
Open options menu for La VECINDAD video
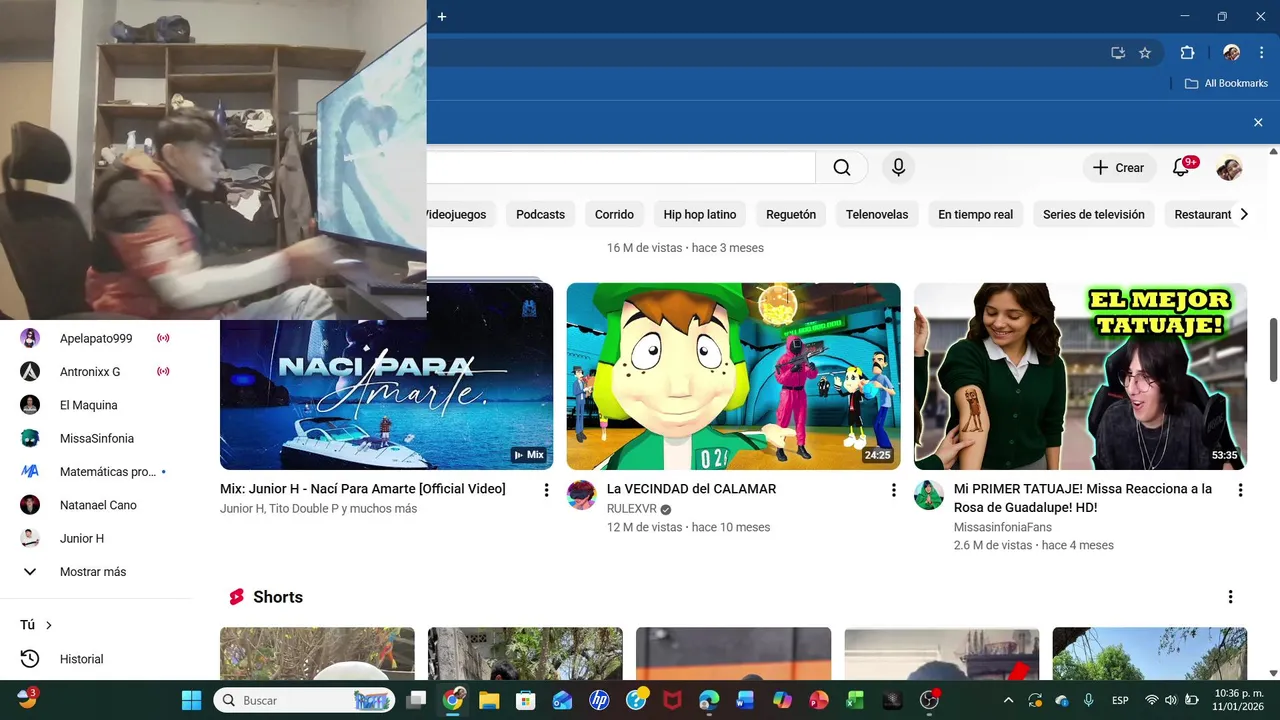pos(893,490)
